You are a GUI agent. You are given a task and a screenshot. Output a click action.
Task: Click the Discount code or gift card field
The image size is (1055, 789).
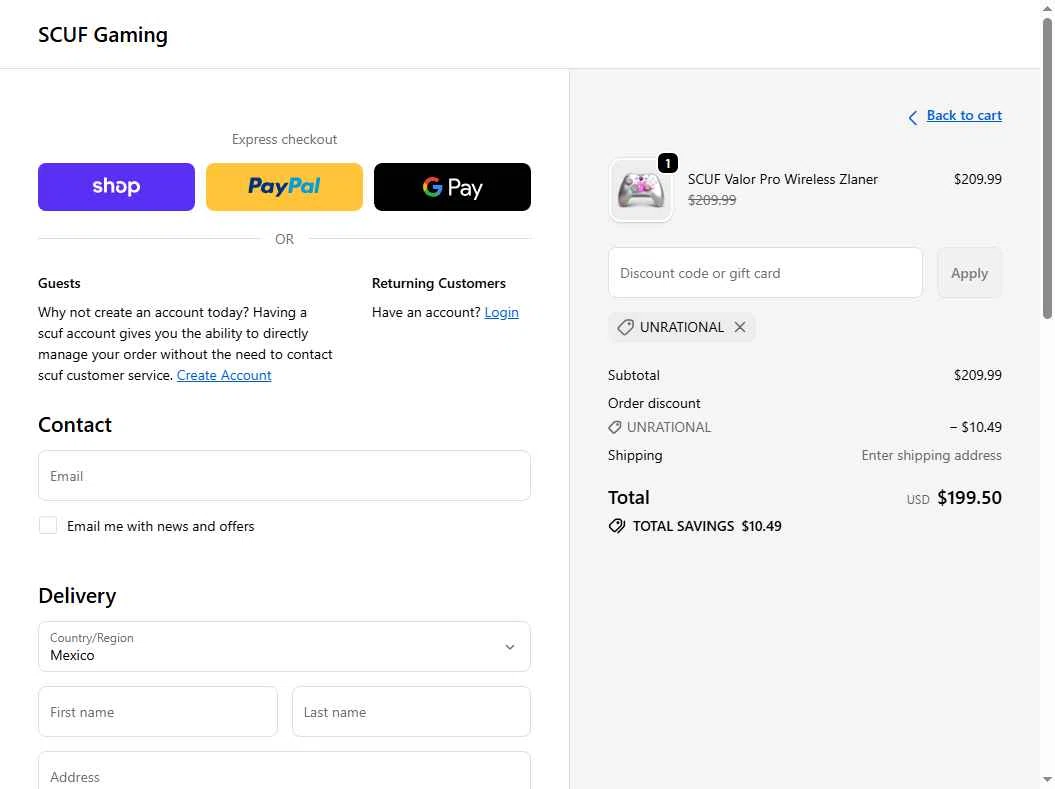coord(765,273)
